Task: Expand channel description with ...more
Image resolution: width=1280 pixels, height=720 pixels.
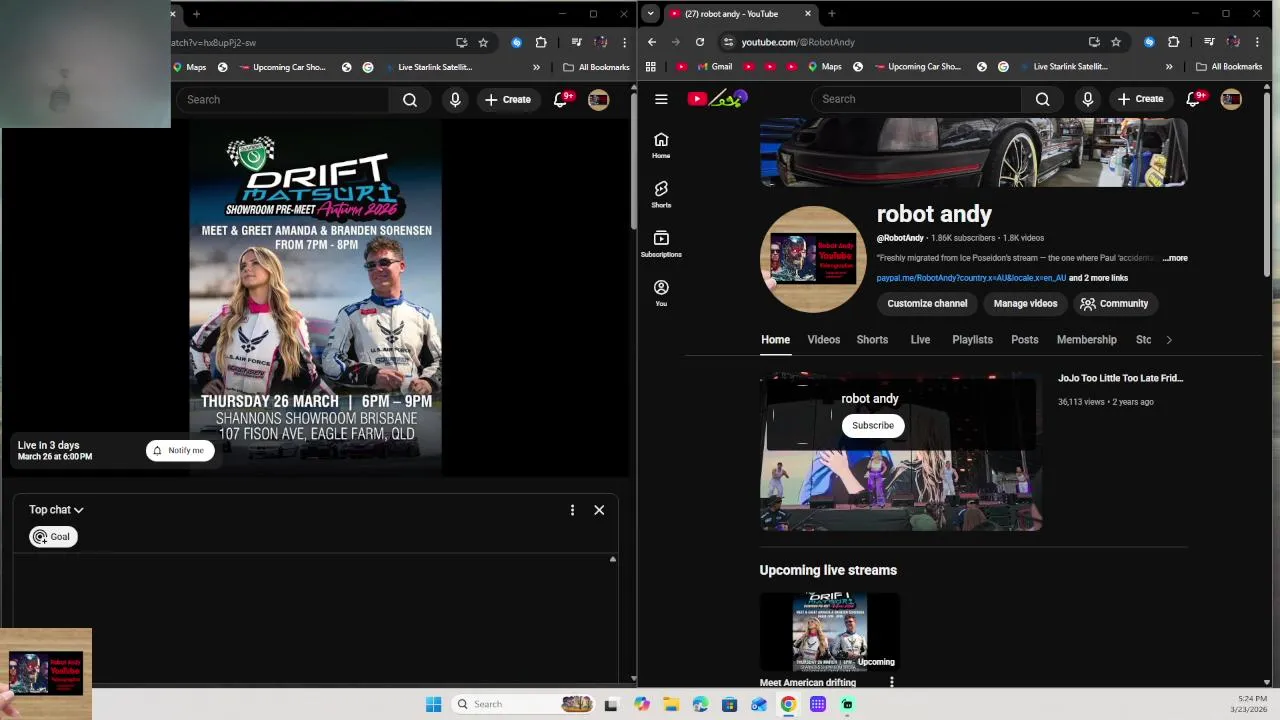Action: point(1175,258)
